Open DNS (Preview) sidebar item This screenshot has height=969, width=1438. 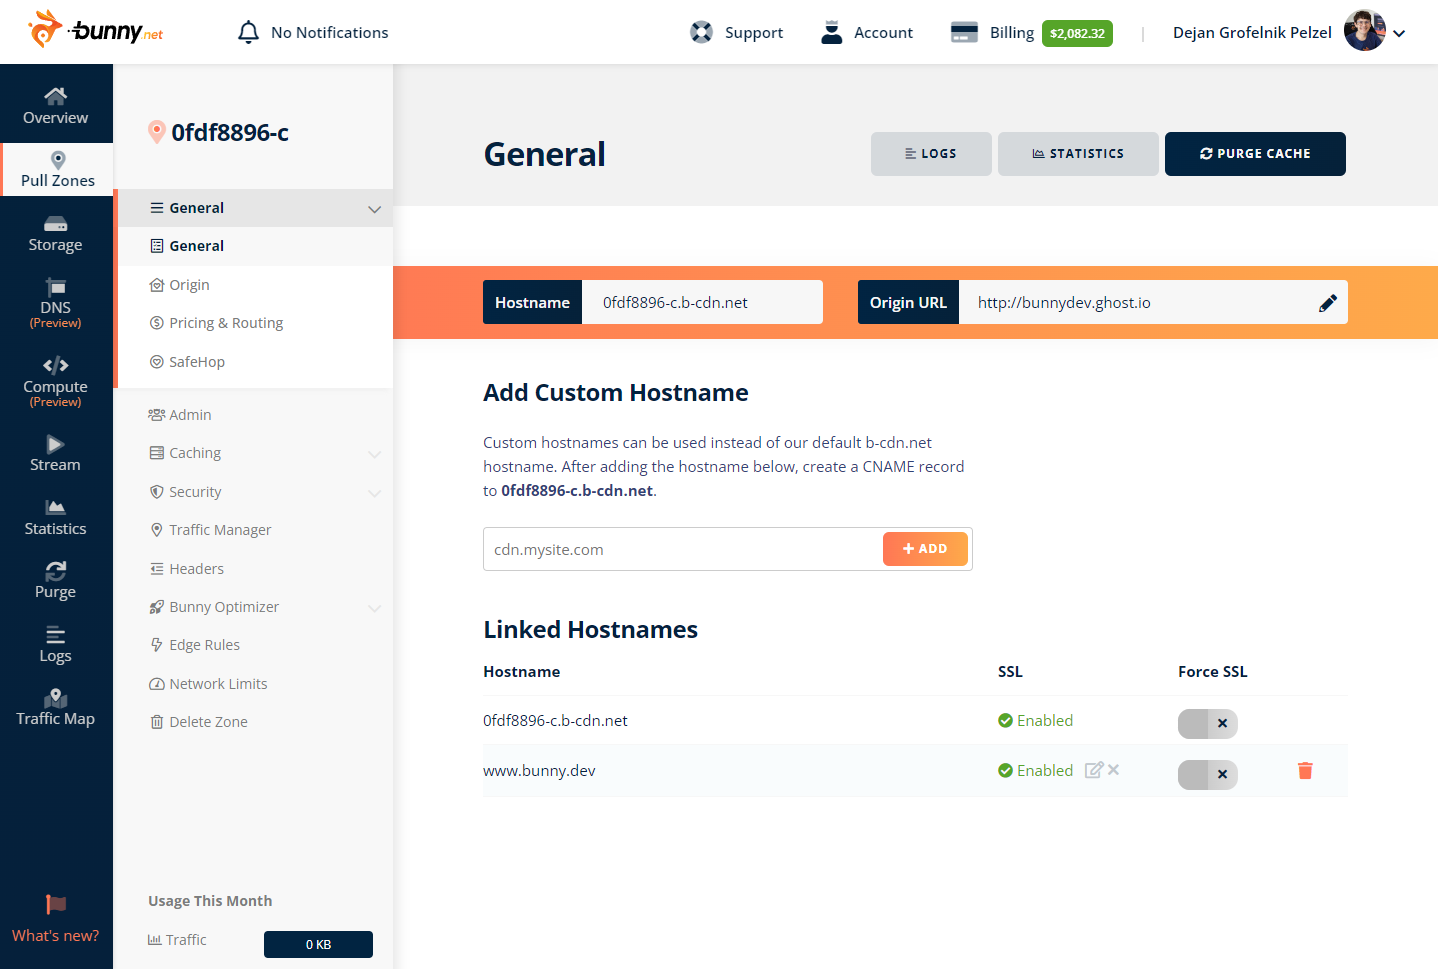56,304
